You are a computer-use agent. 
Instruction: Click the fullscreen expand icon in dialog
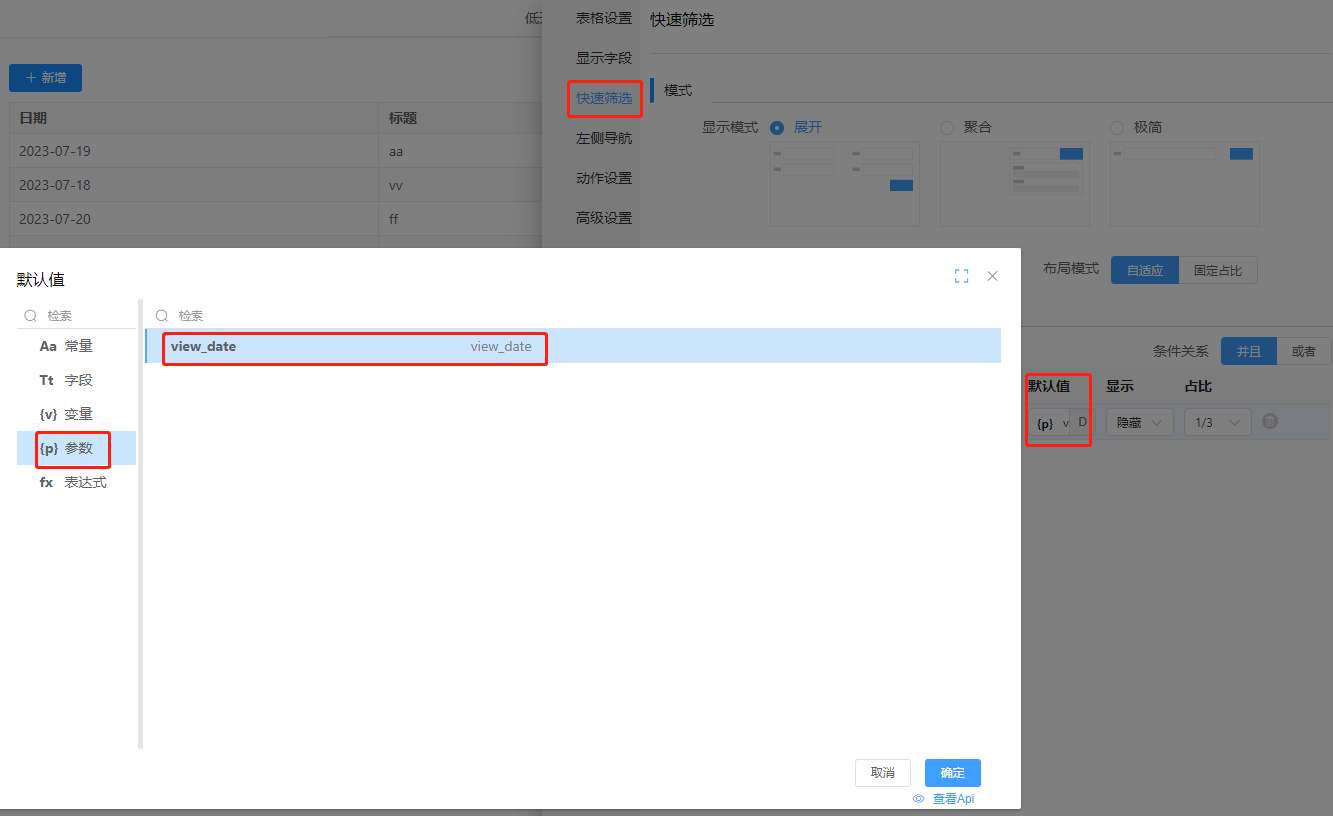(961, 276)
